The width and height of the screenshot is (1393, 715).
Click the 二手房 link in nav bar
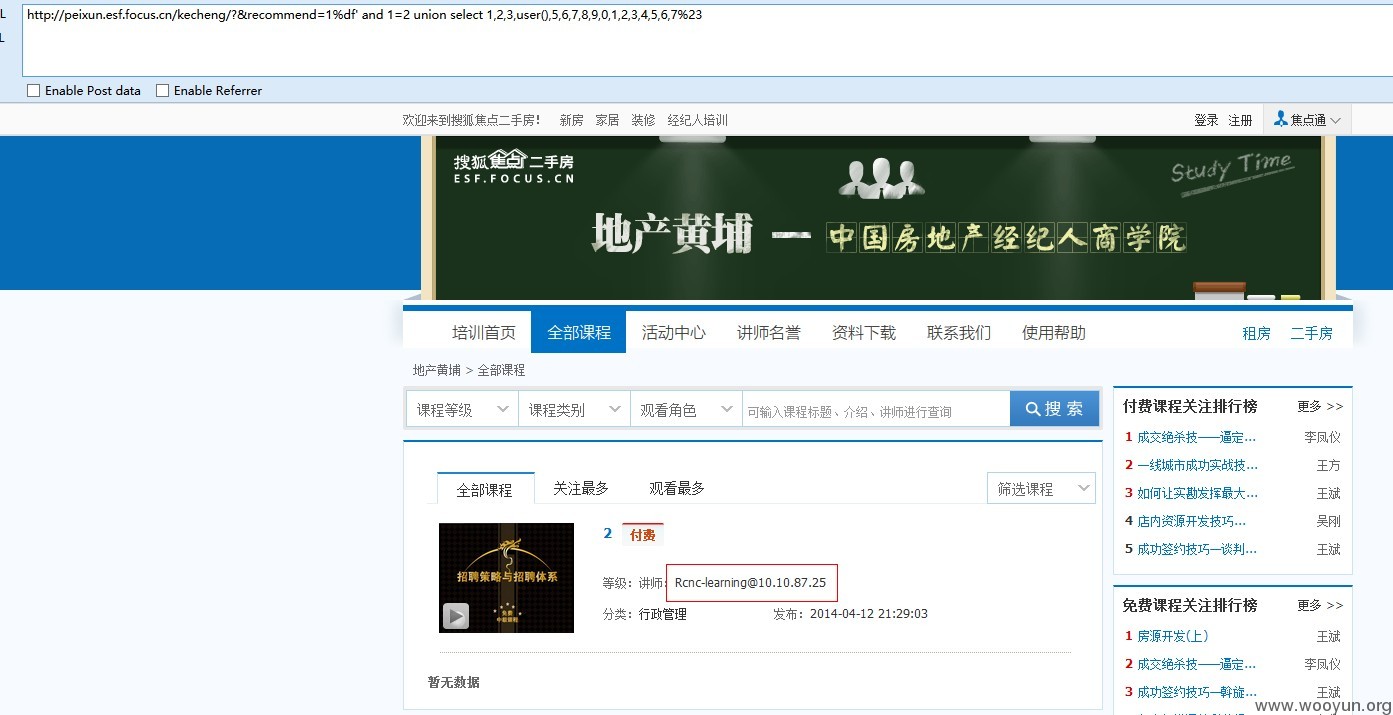pyautogui.click(x=1312, y=334)
